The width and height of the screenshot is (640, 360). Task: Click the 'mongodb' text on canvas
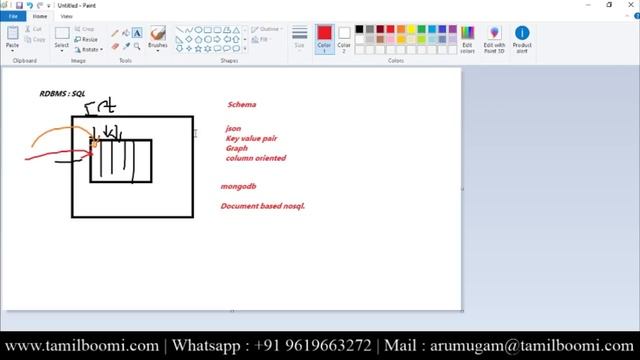pyautogui.click(x=238, y=187)
